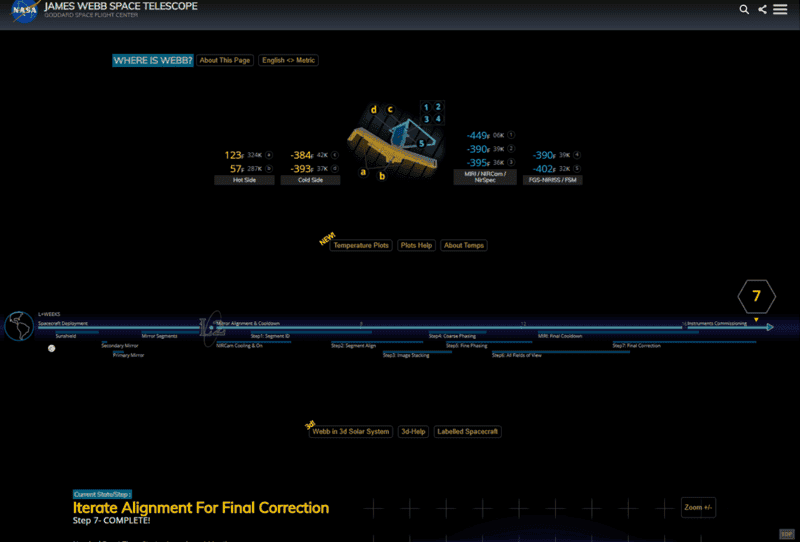Click Step3: Image Stacking entry
Viewport: 800px width, 542px height.
tap(406, 355)
